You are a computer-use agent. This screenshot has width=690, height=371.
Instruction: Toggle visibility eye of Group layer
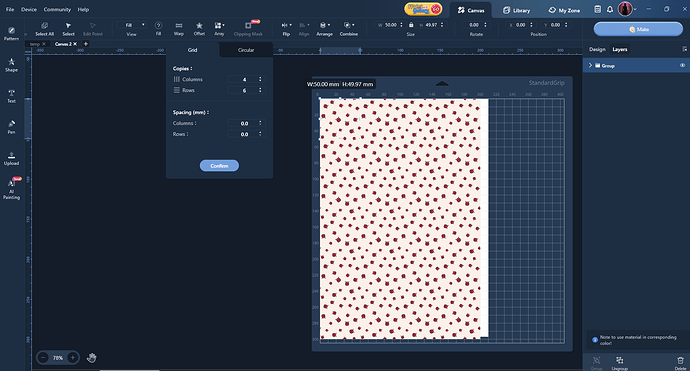tap(682, 66)
